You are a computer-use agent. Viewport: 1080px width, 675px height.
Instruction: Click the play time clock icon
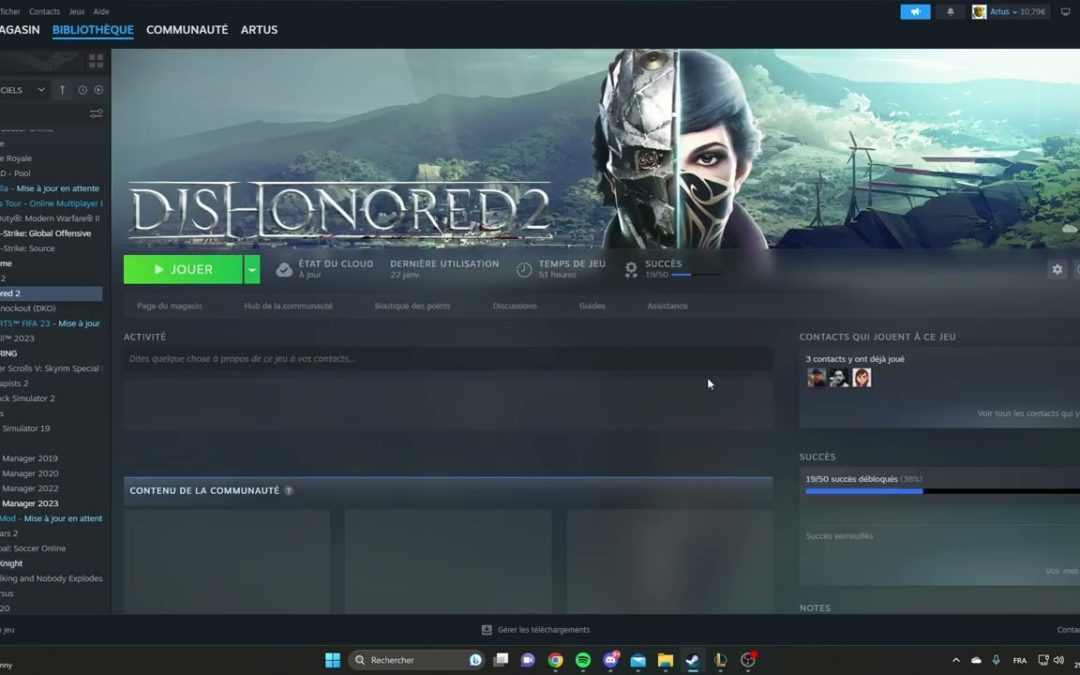tap(524, 269)
